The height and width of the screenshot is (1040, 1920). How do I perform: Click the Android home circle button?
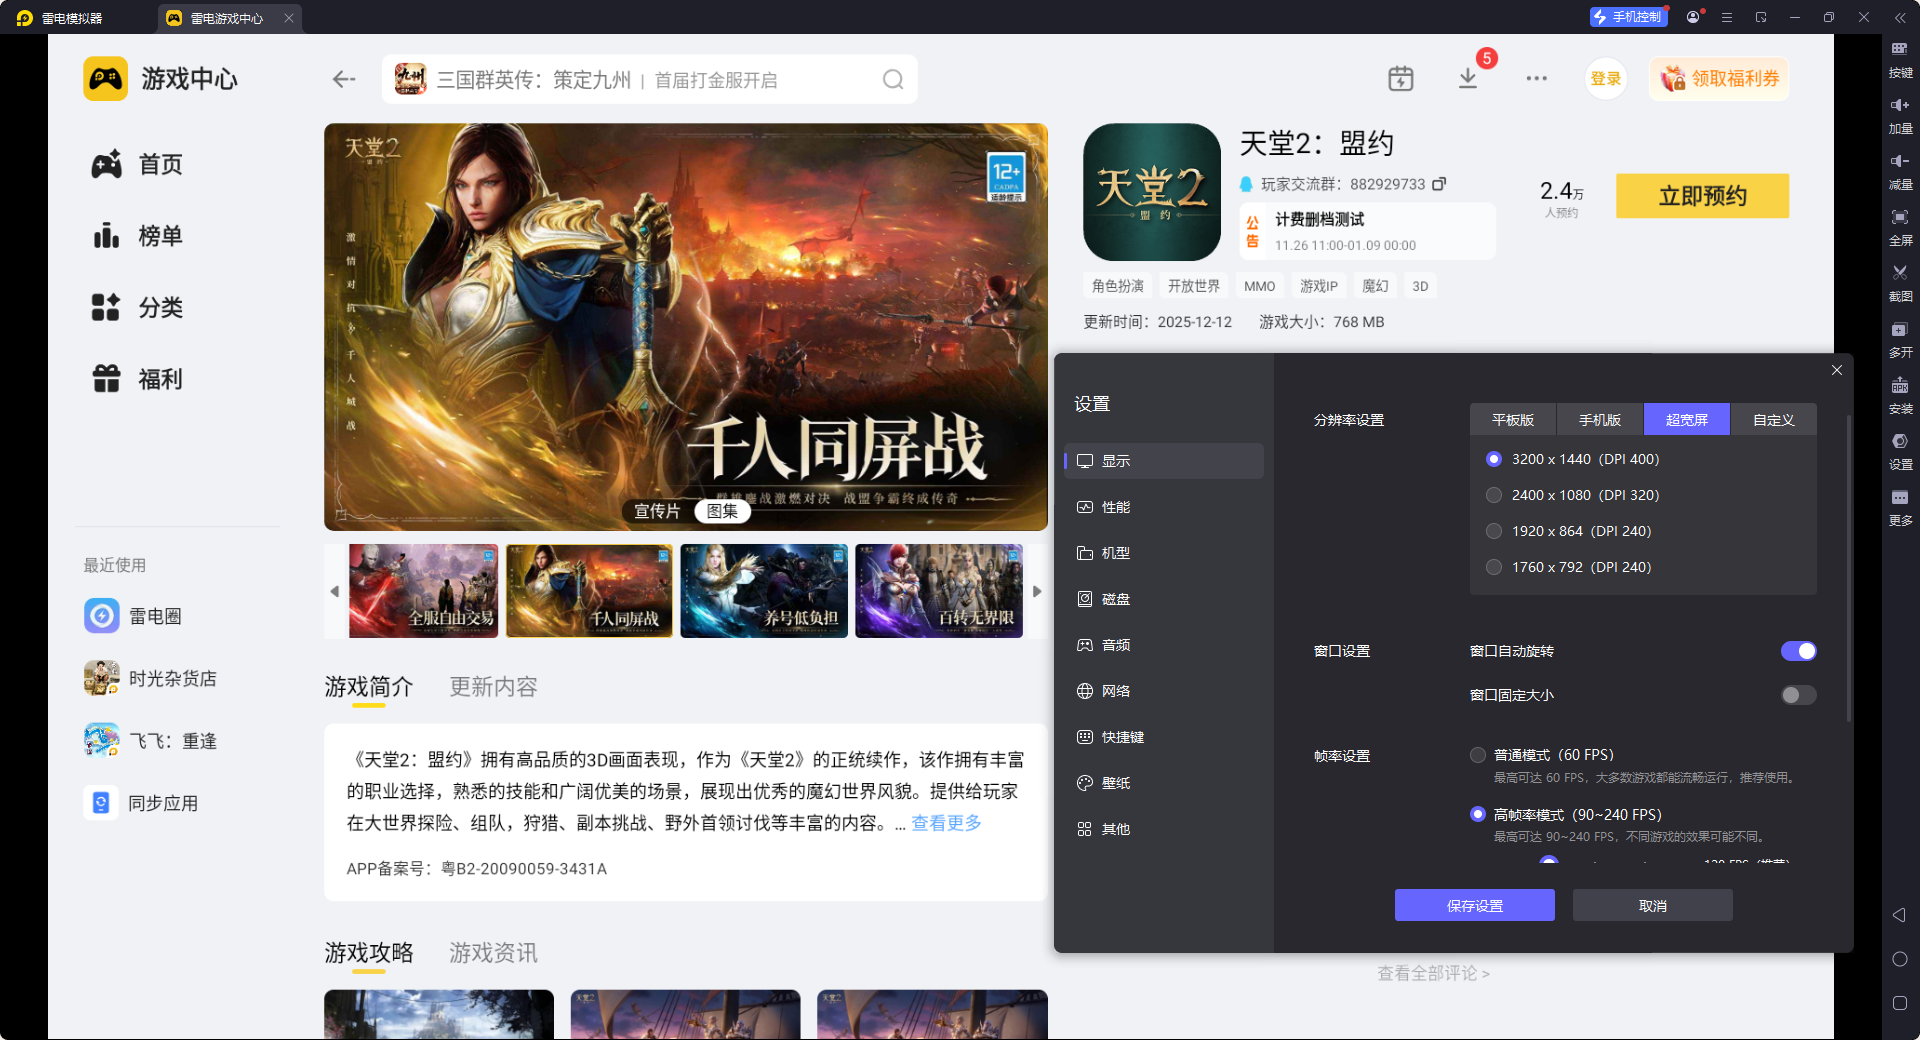[1899, 959]
